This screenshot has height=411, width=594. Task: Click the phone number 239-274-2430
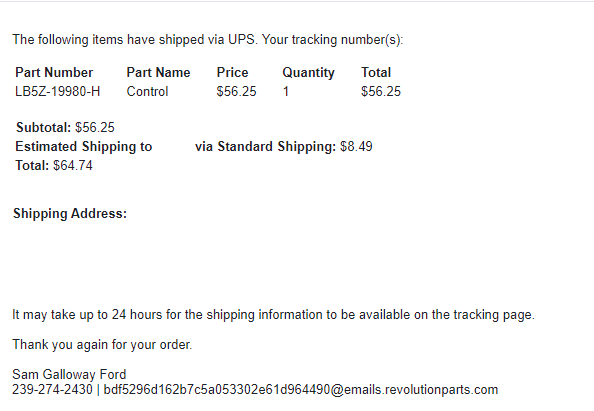[52, 389]
